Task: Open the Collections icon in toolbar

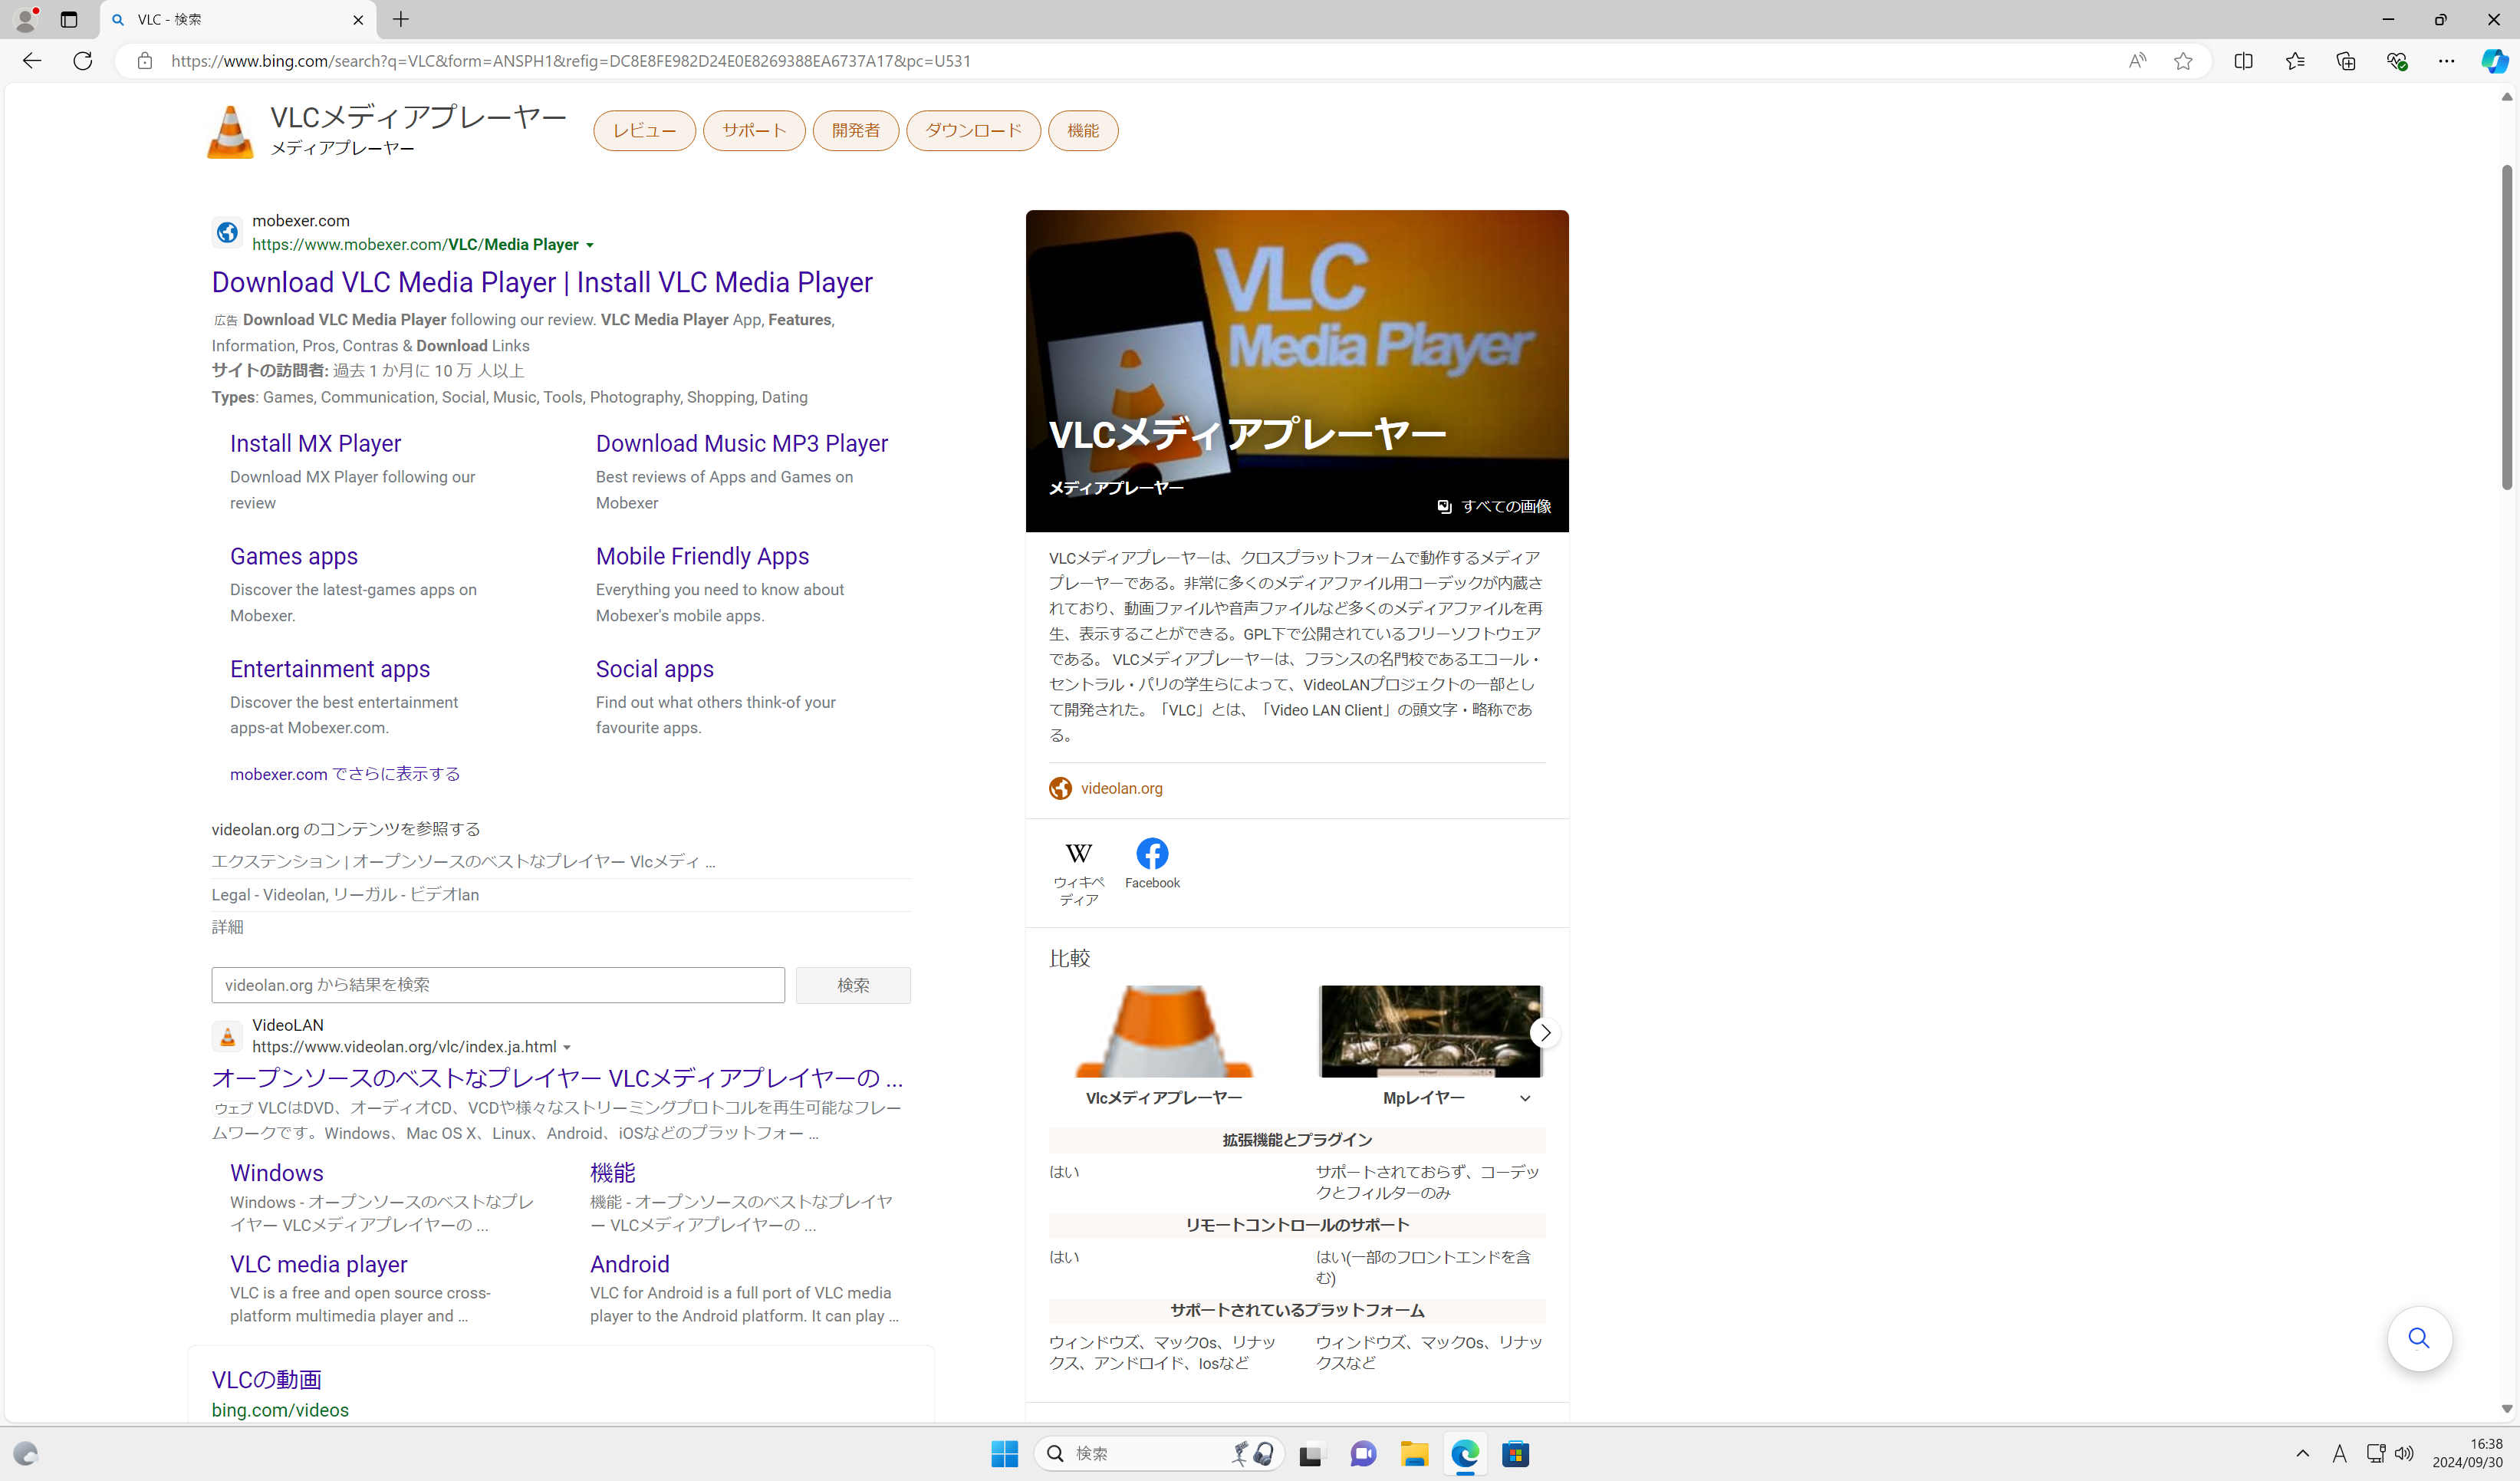Action: [x=2345, y=61]
